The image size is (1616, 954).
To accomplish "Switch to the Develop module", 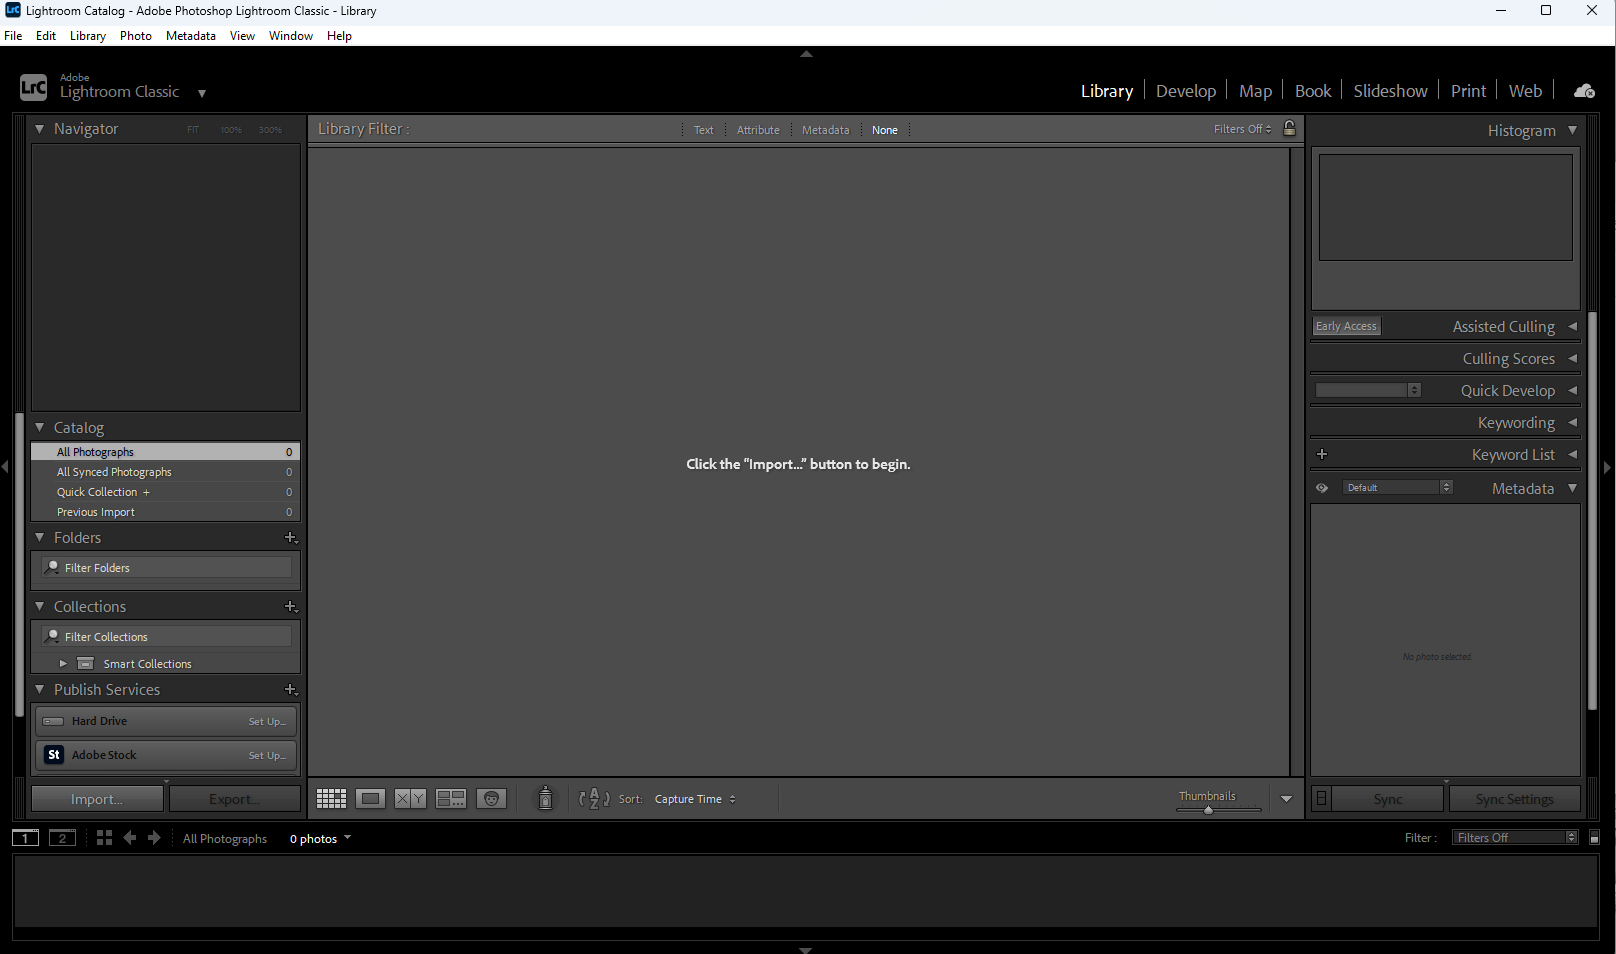I will [1186, 91].
